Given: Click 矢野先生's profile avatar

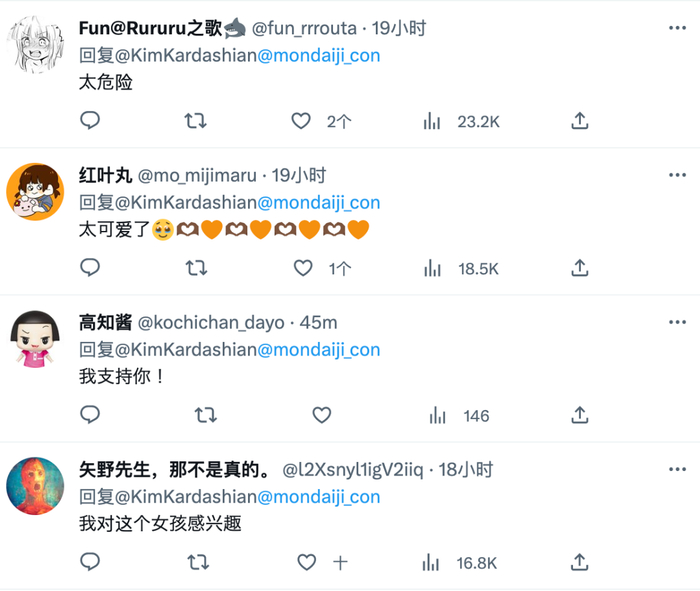Looking at the screenshot, I should 36,486.
